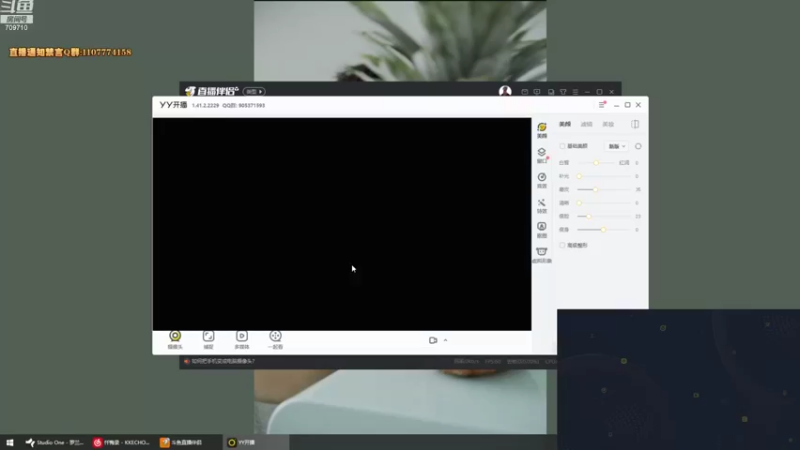
Task: Expand the arrow next to record icon
Action: point(445,340)
